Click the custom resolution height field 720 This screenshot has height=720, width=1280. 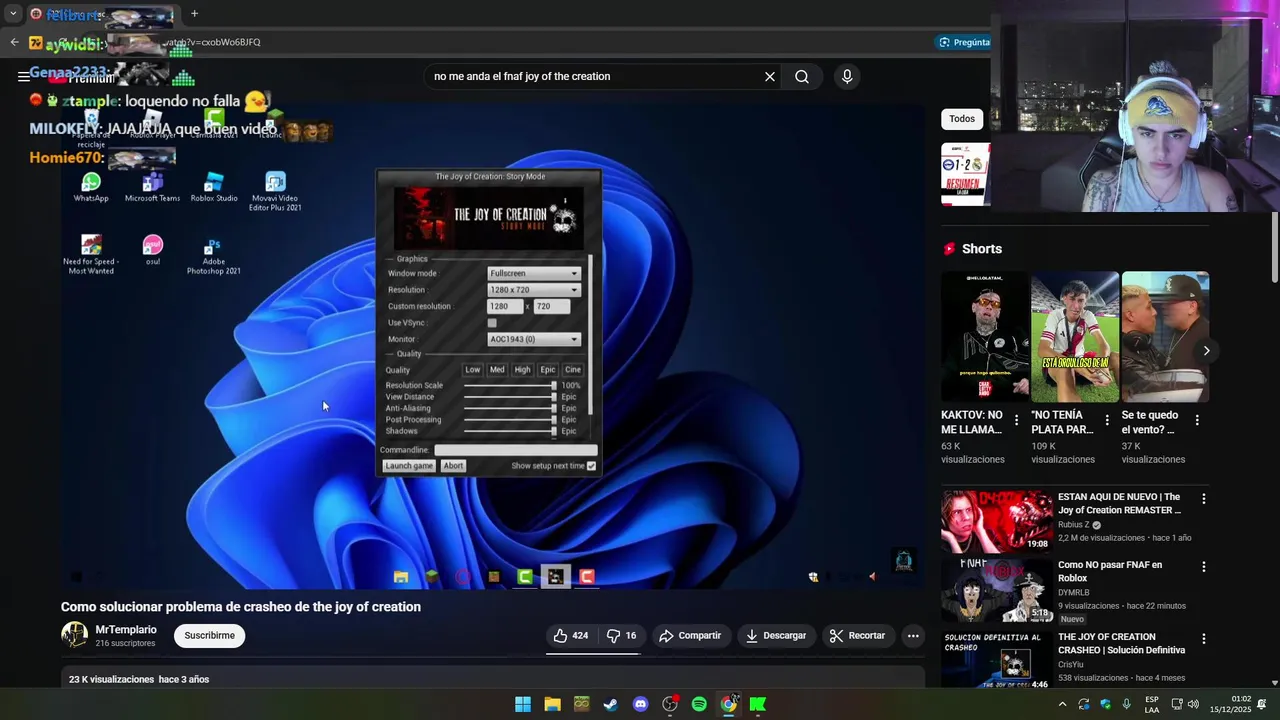[552, 306]
